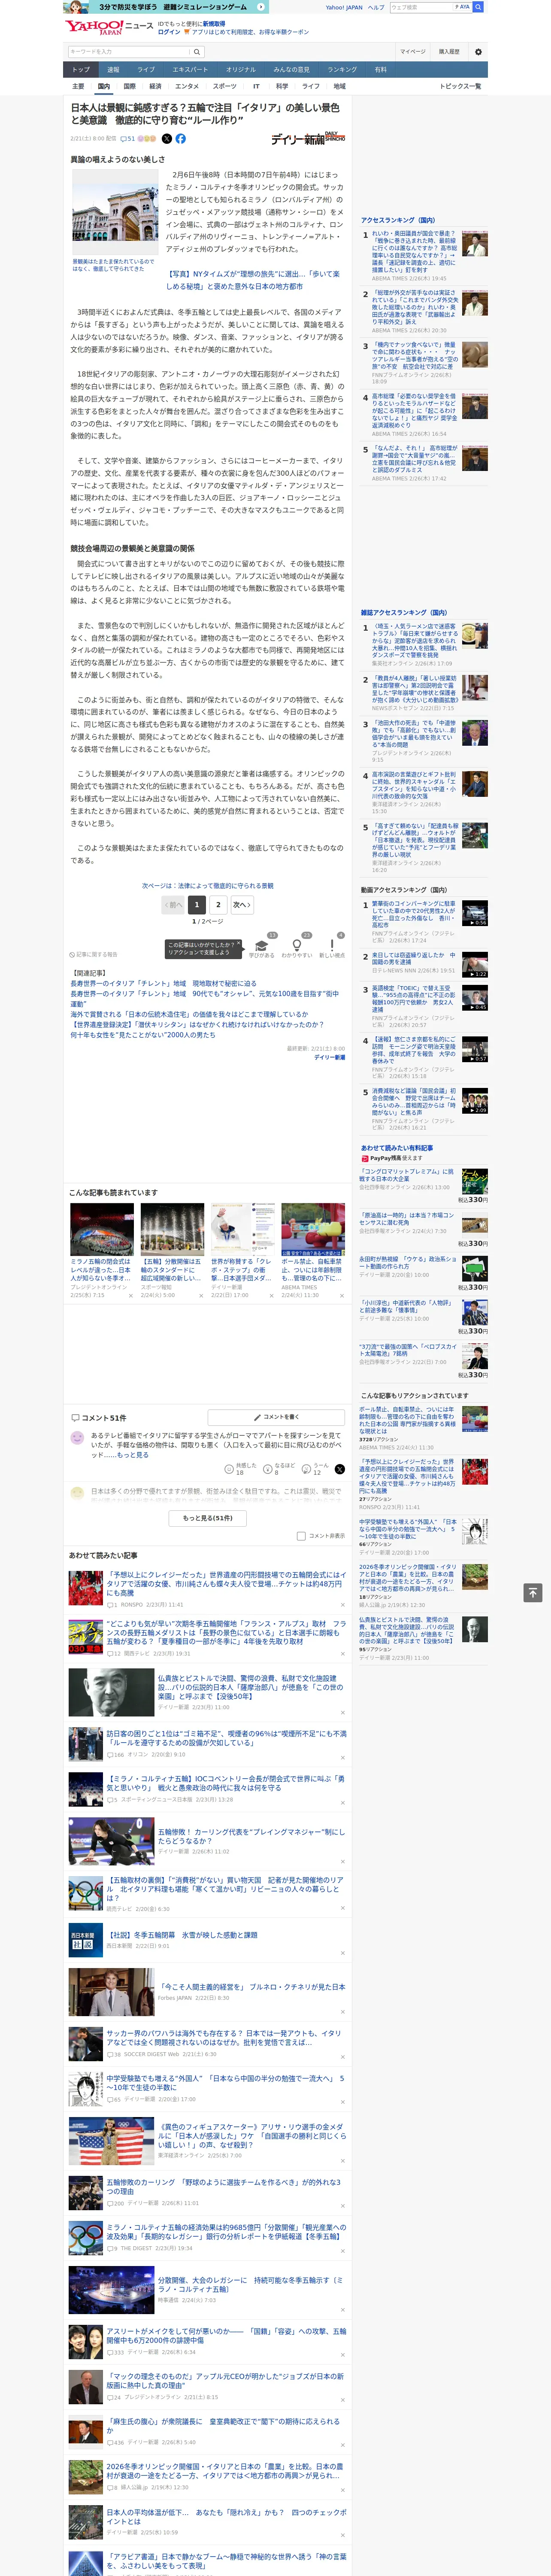Share the article on Facebook
This screenshot has height=2576, width=551.
point(181,139)
